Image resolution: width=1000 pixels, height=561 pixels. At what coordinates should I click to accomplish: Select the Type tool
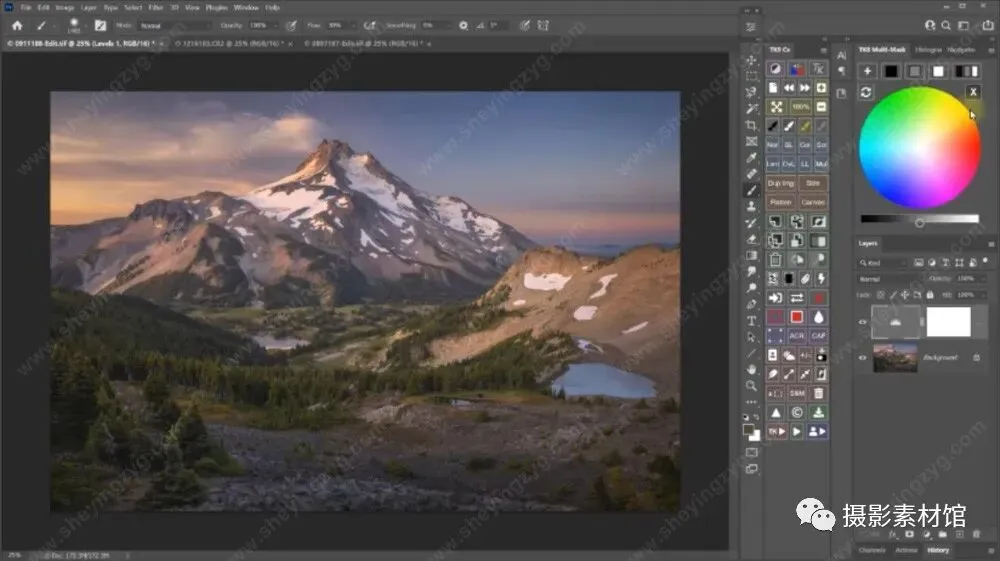(752, 321)
